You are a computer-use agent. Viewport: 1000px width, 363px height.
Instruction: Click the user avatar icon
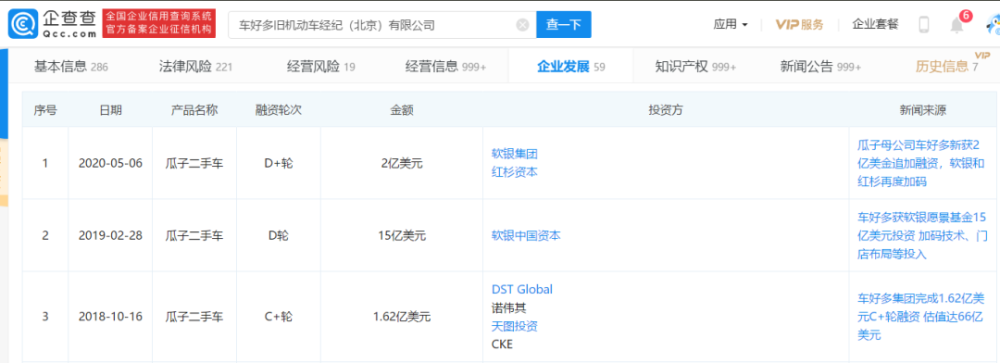coord(992,26)
